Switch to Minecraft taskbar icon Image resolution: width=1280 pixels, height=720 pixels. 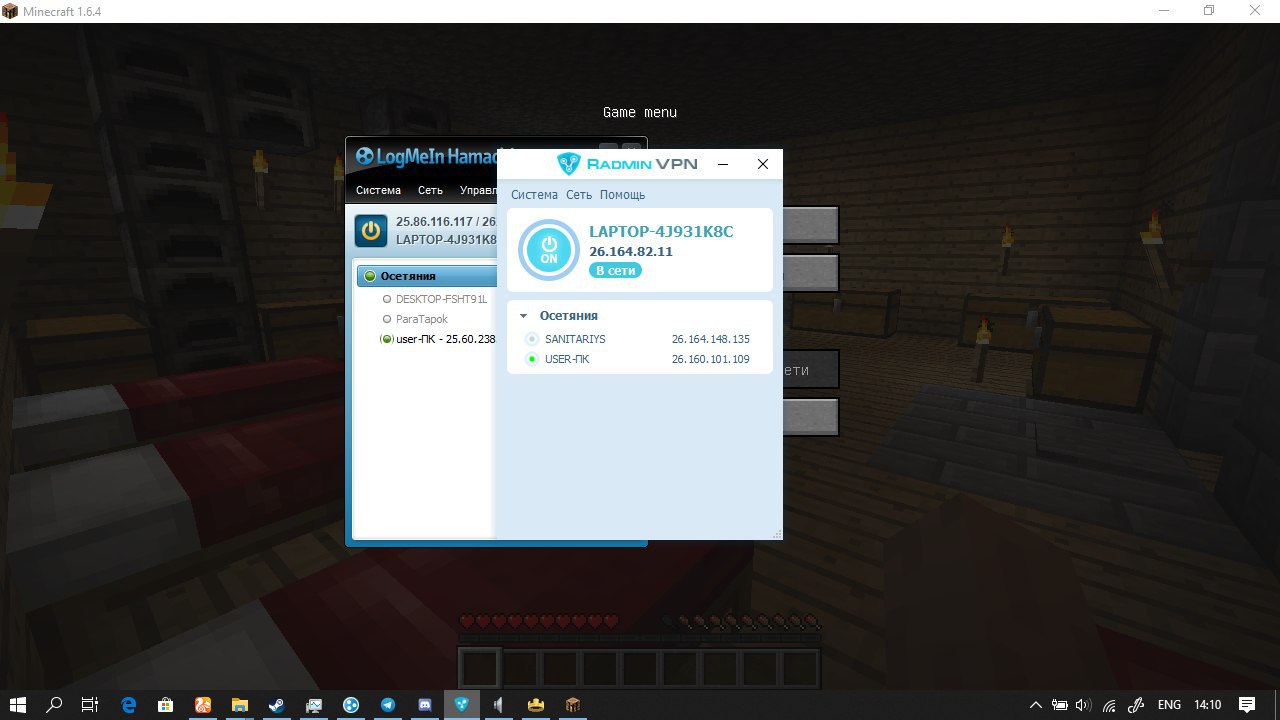(573, 704)
